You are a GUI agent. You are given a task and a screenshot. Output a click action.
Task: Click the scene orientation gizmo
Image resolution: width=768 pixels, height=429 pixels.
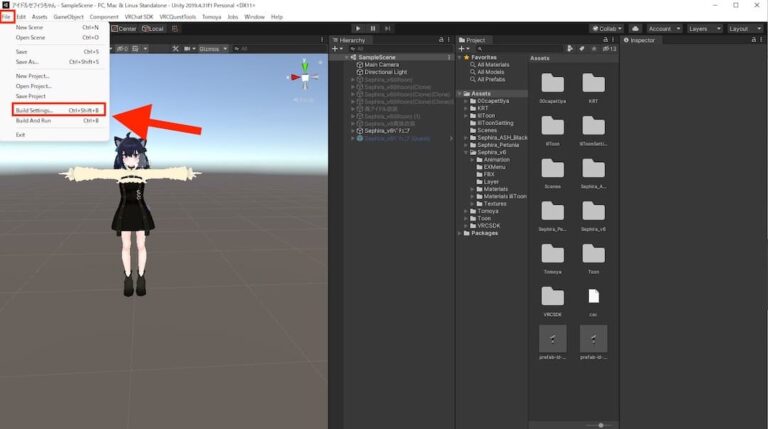[x=305, y=77]
